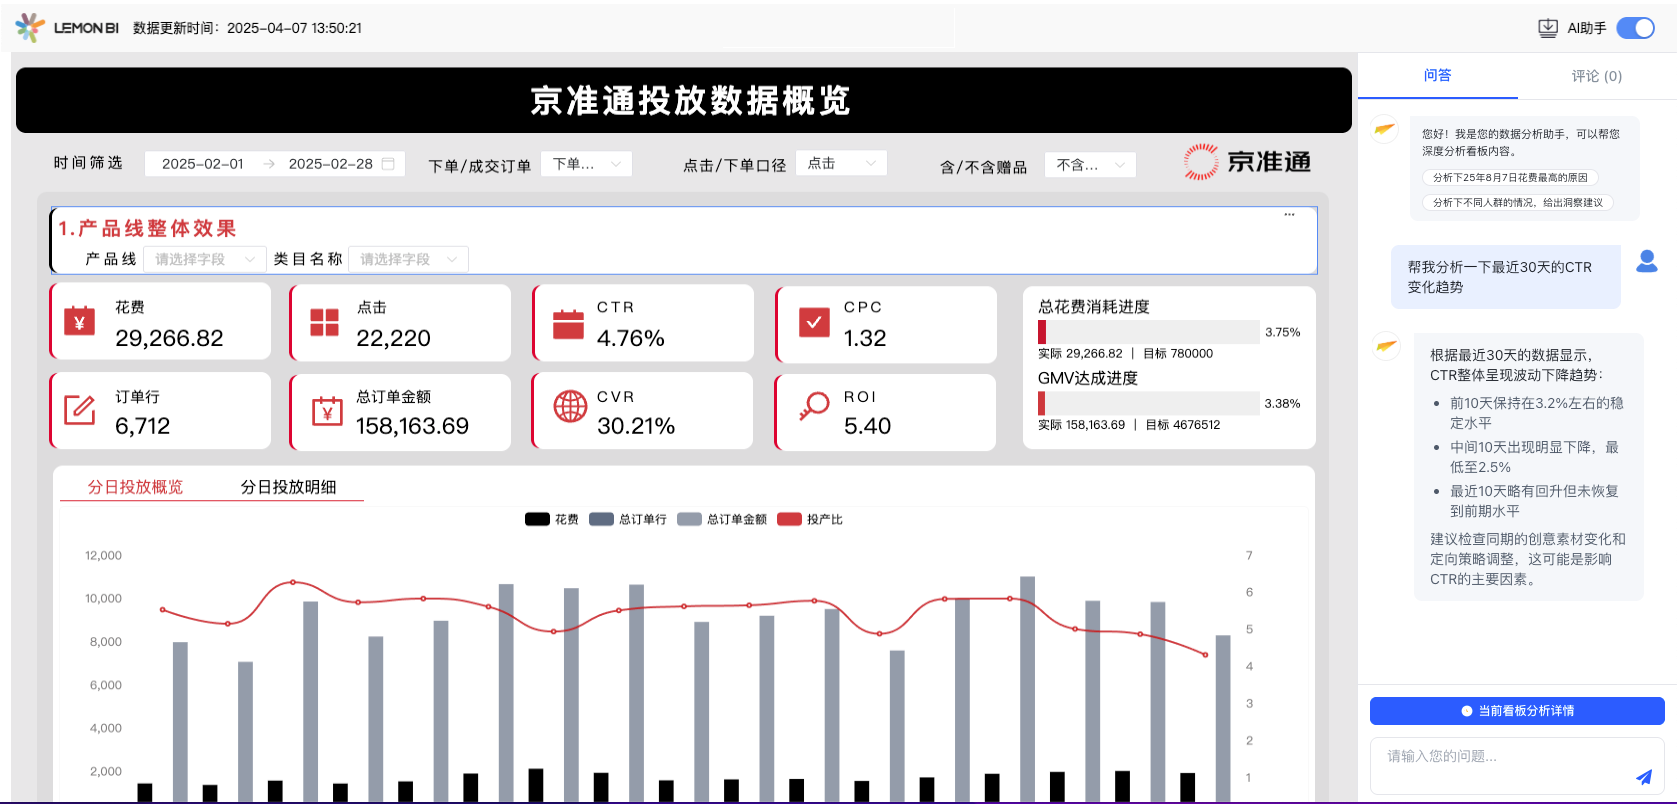Click the CVR value 30.21%
The image size is (1677, 804).
(x=636, y=426)
